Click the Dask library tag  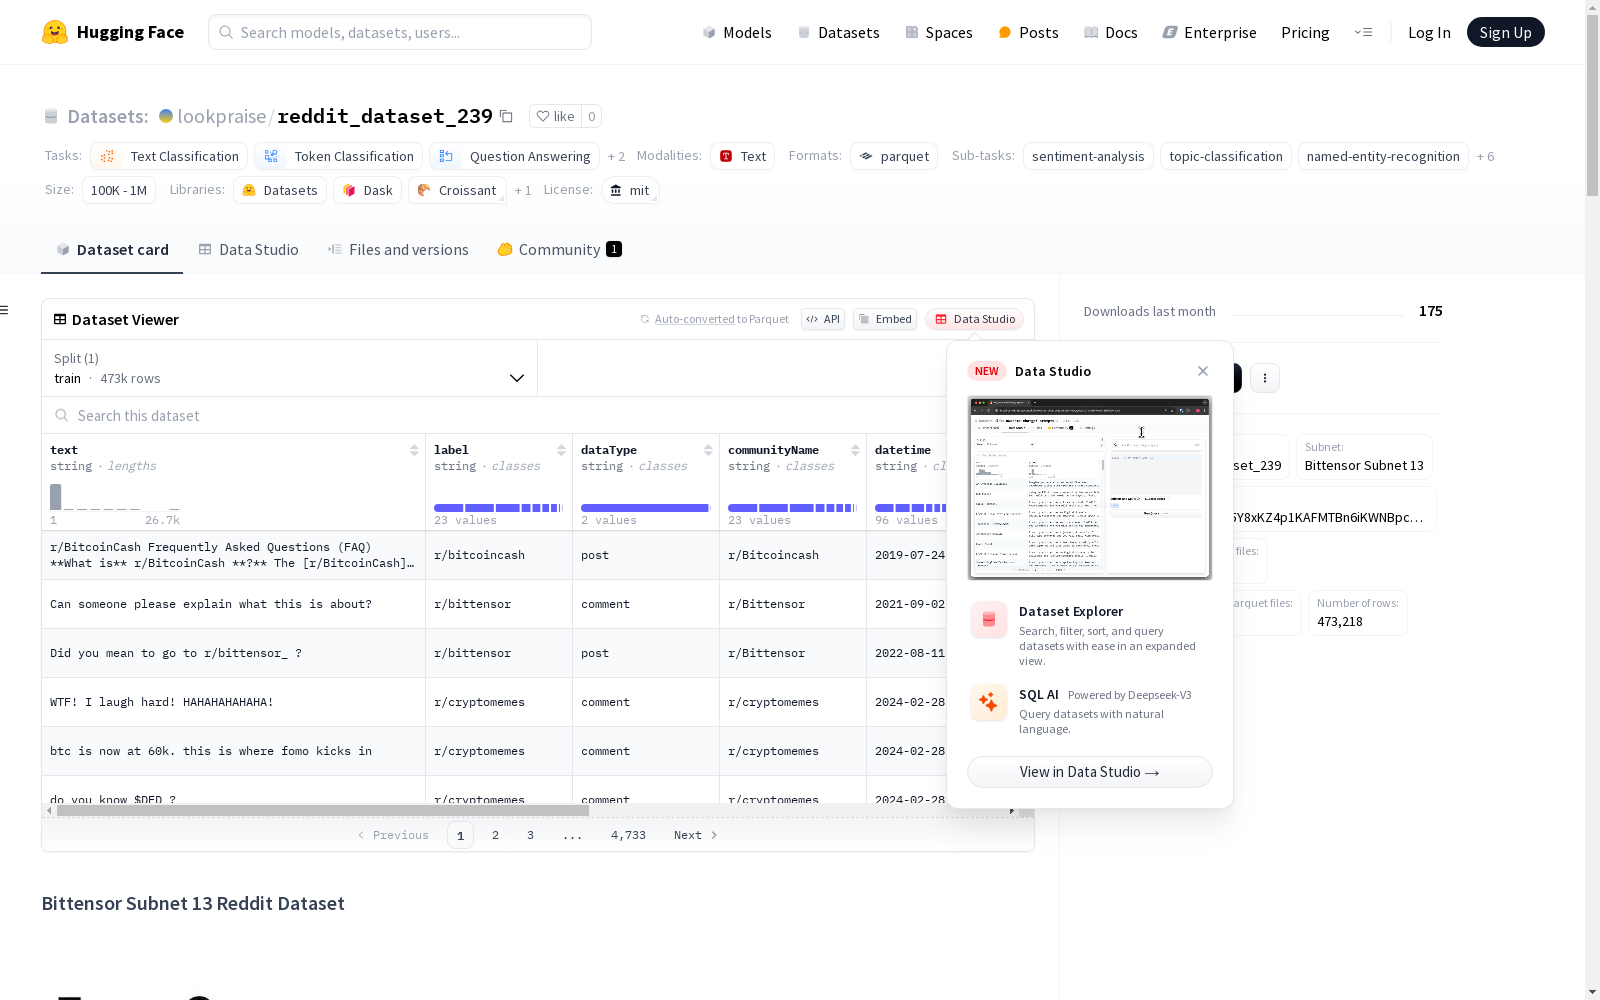pyautogui.click(x=367, y=190)
